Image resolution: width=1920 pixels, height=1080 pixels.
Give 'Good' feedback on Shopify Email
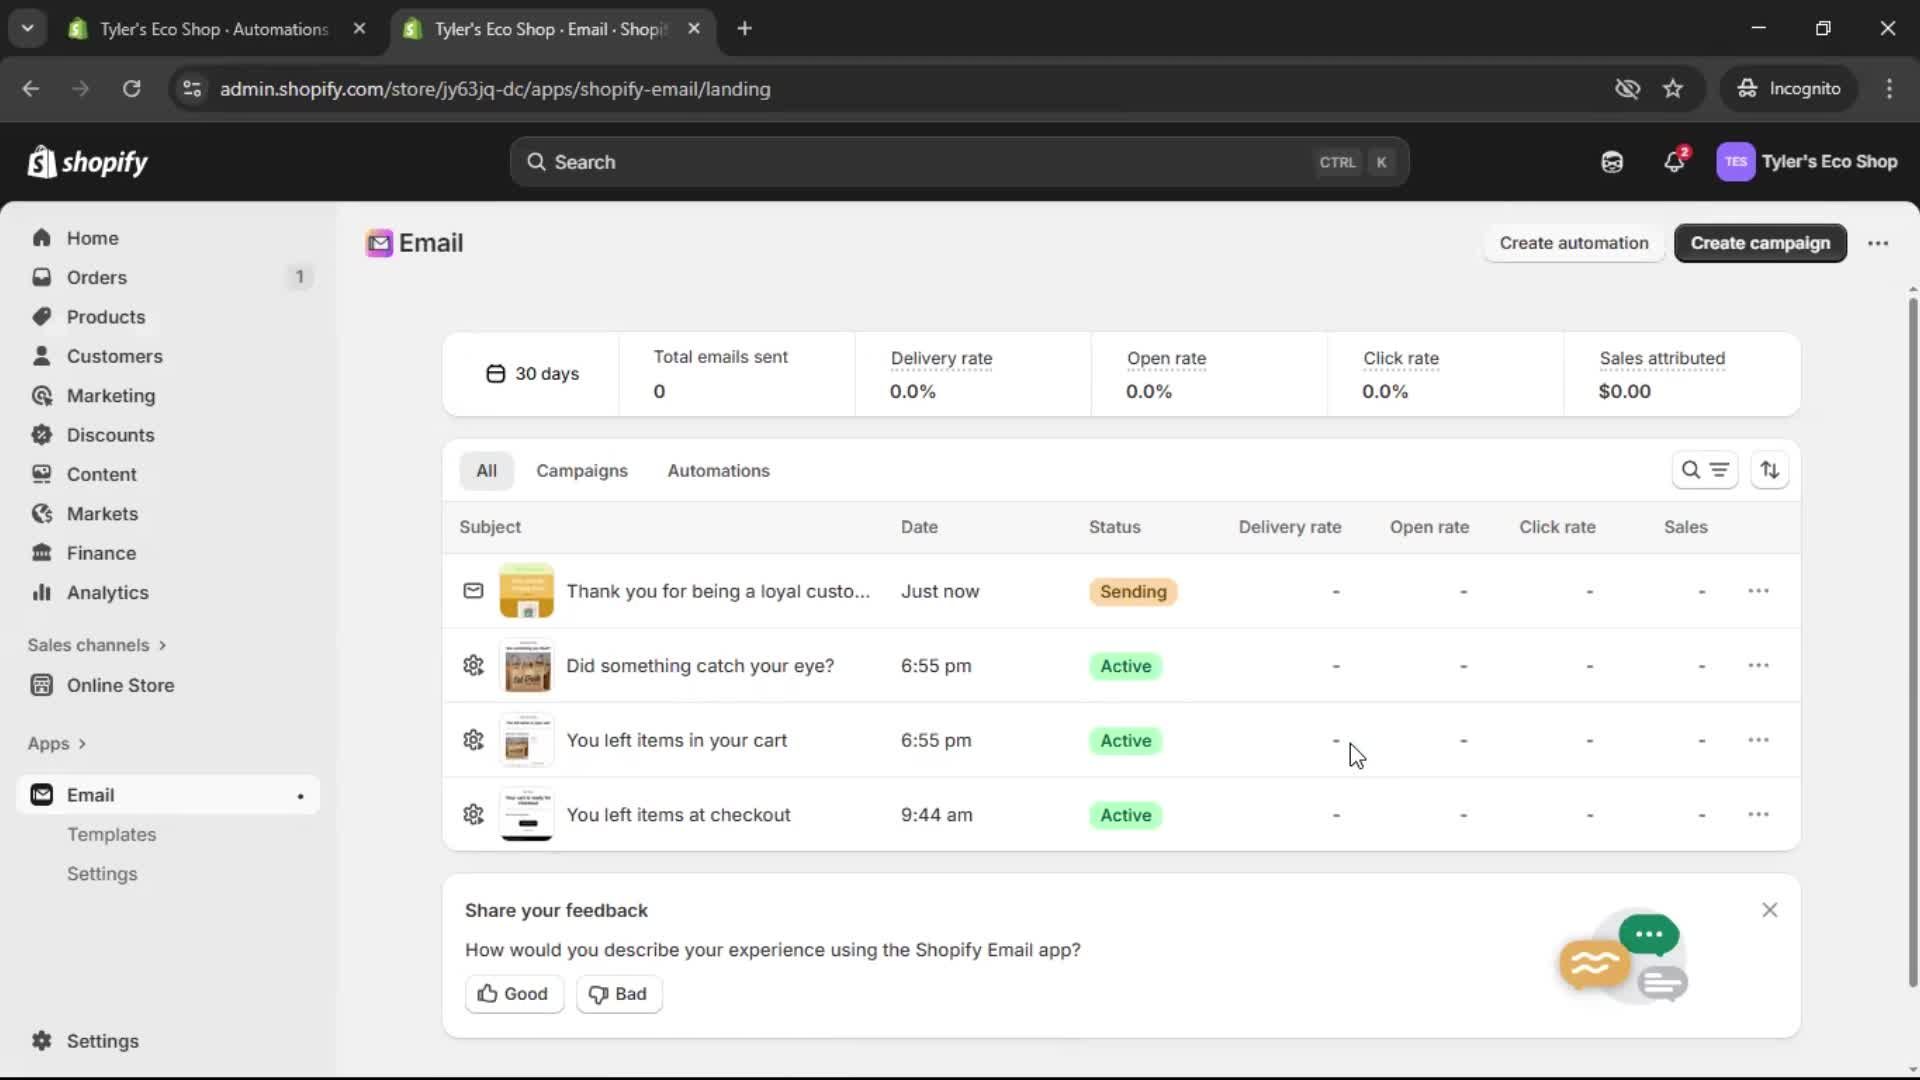[x=514, y=994]
